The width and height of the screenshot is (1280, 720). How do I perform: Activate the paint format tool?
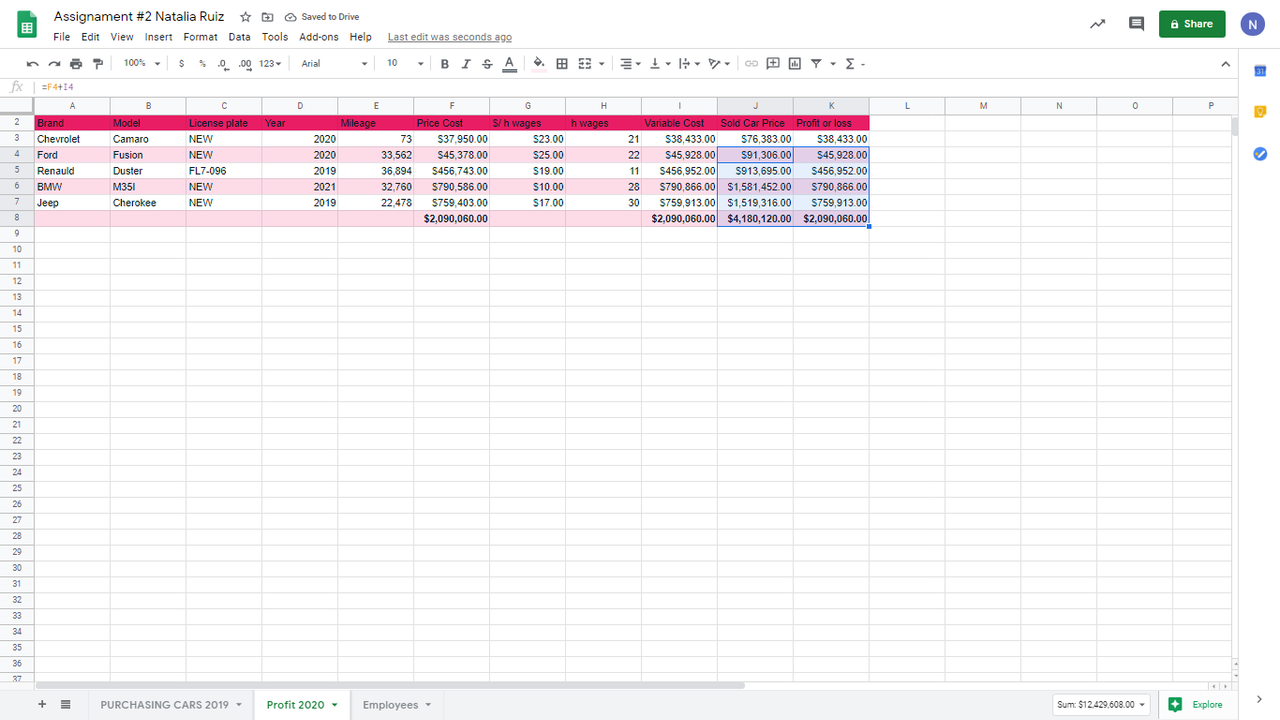(x=97, y=63)
